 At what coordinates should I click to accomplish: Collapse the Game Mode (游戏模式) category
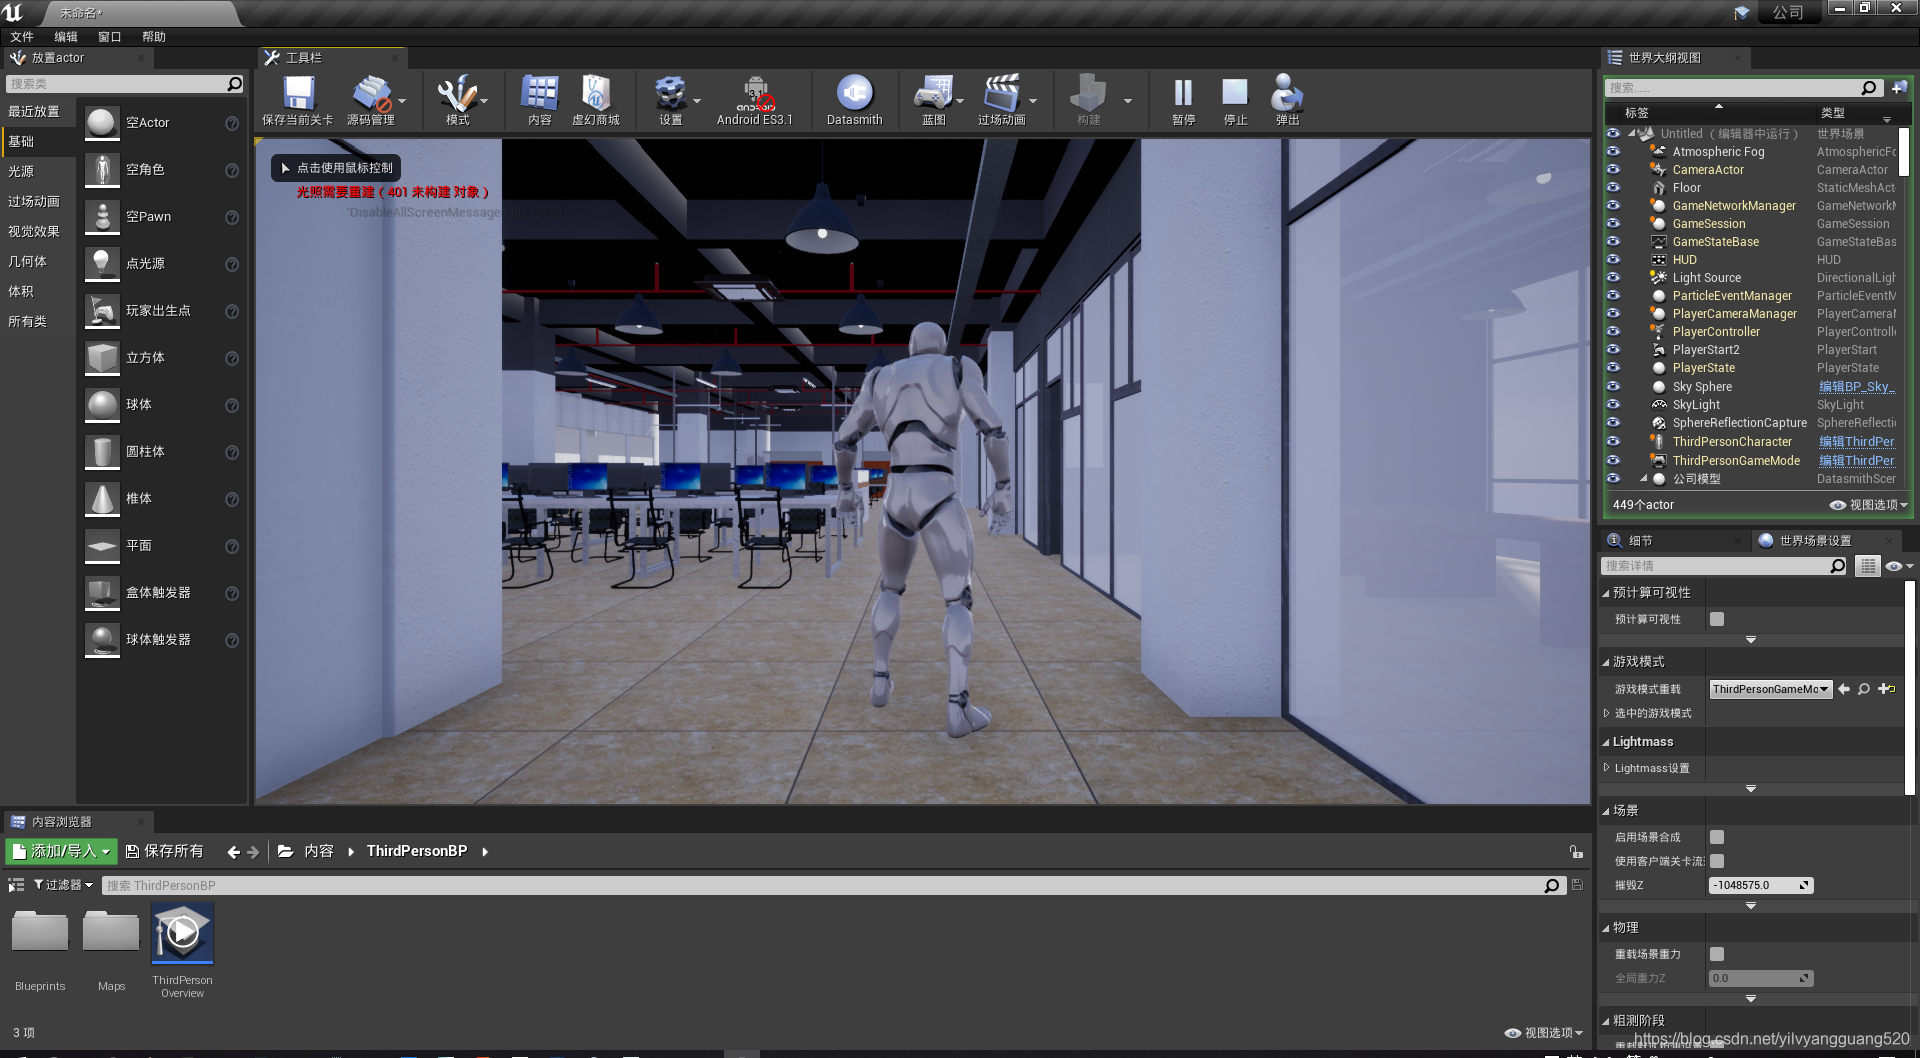[x=1606, y=662]
